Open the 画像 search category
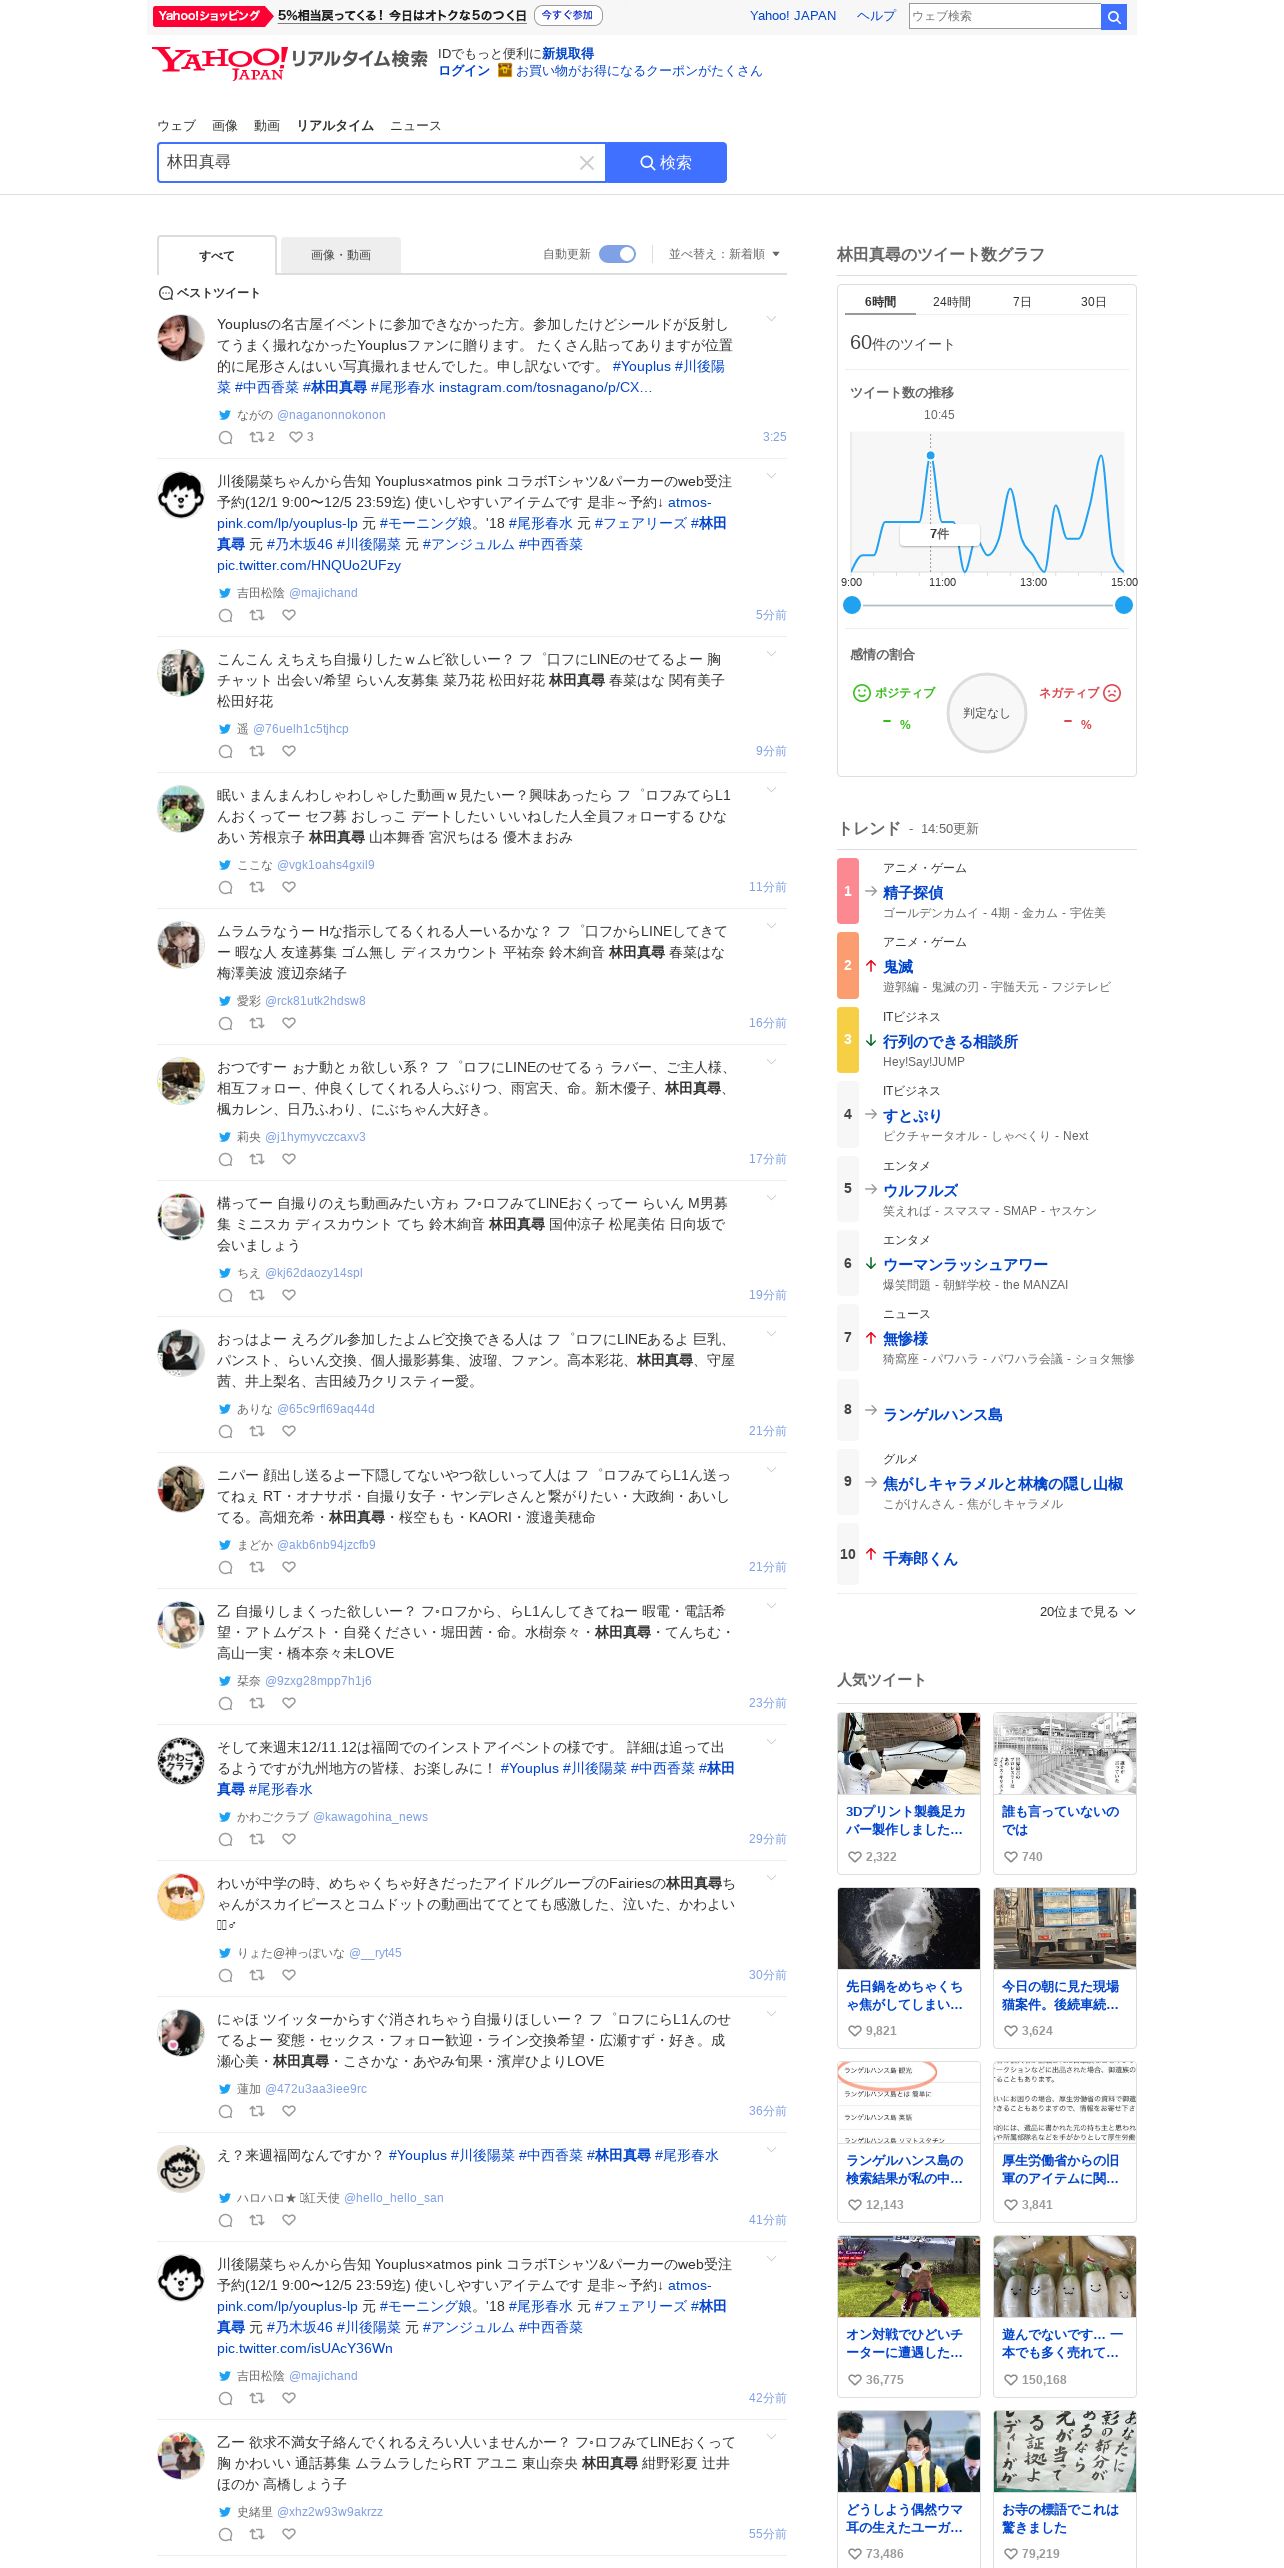 coord(225,126)
